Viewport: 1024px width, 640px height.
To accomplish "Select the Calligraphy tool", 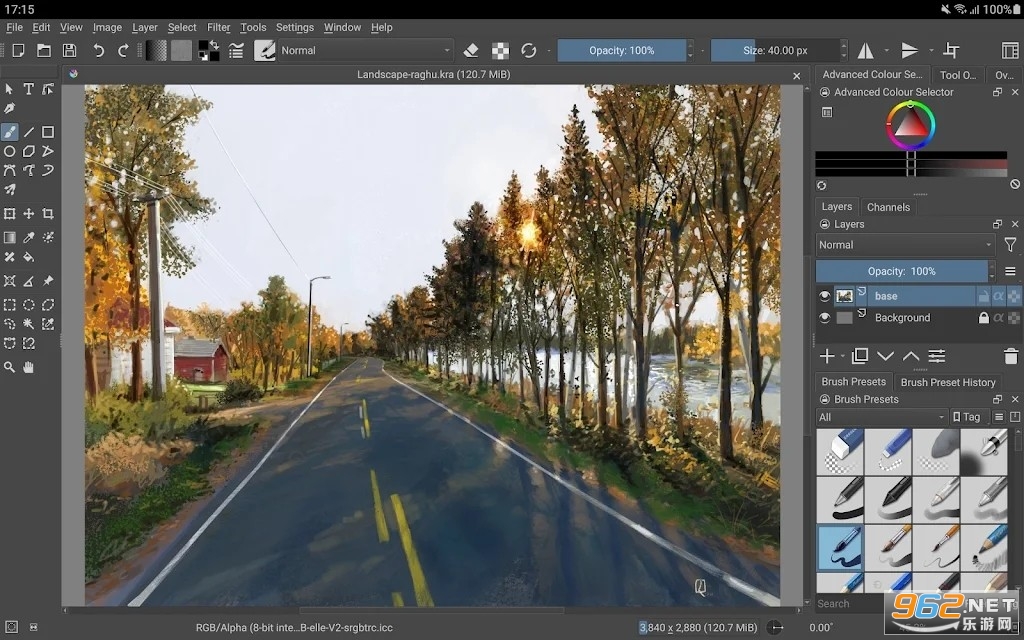I will pos(9,108).
